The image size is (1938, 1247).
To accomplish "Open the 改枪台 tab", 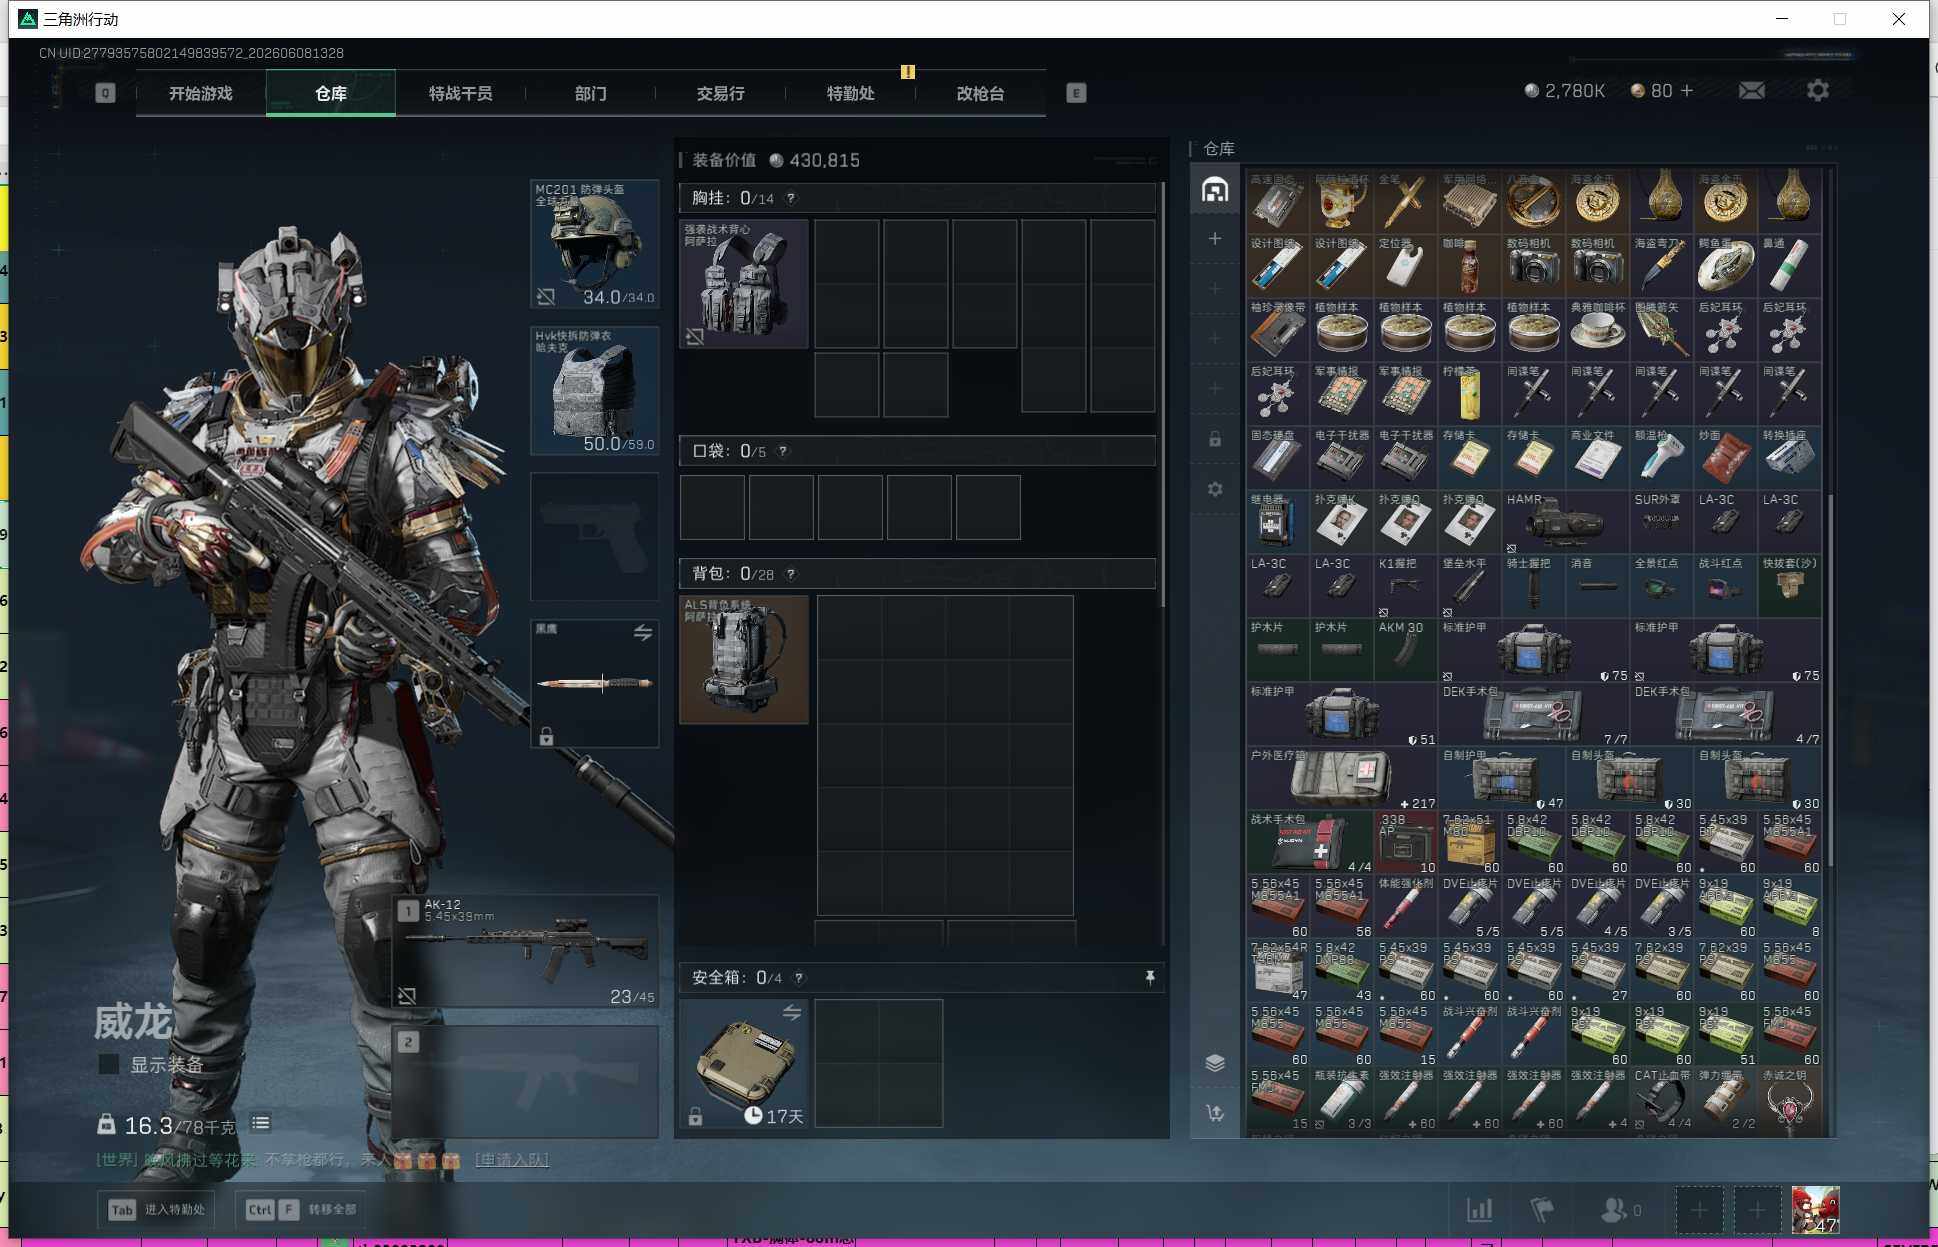I will tap(981, 93).
